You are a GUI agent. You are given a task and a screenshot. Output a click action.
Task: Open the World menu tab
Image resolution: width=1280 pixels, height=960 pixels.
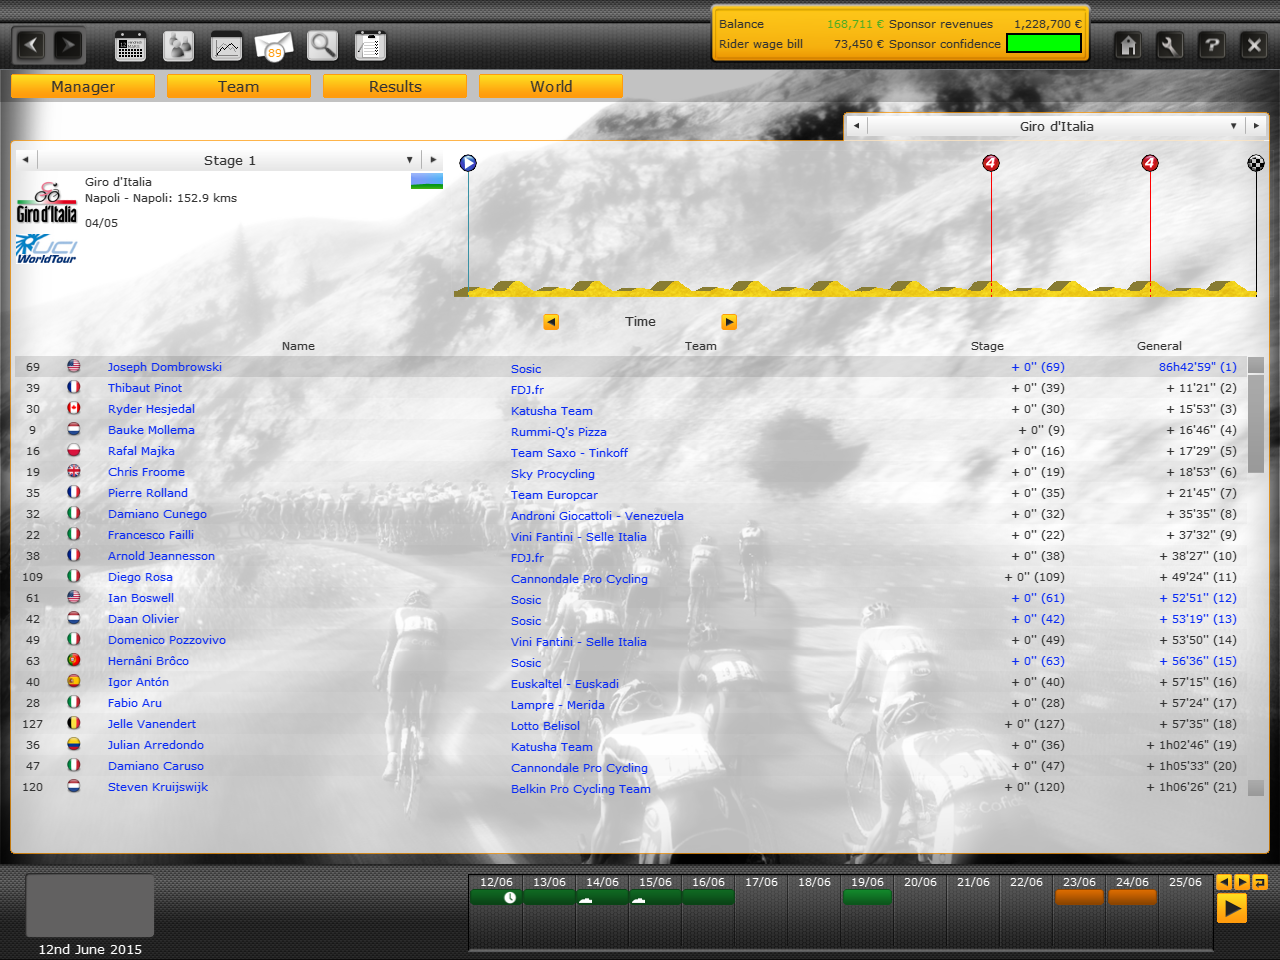coord(551,87)
